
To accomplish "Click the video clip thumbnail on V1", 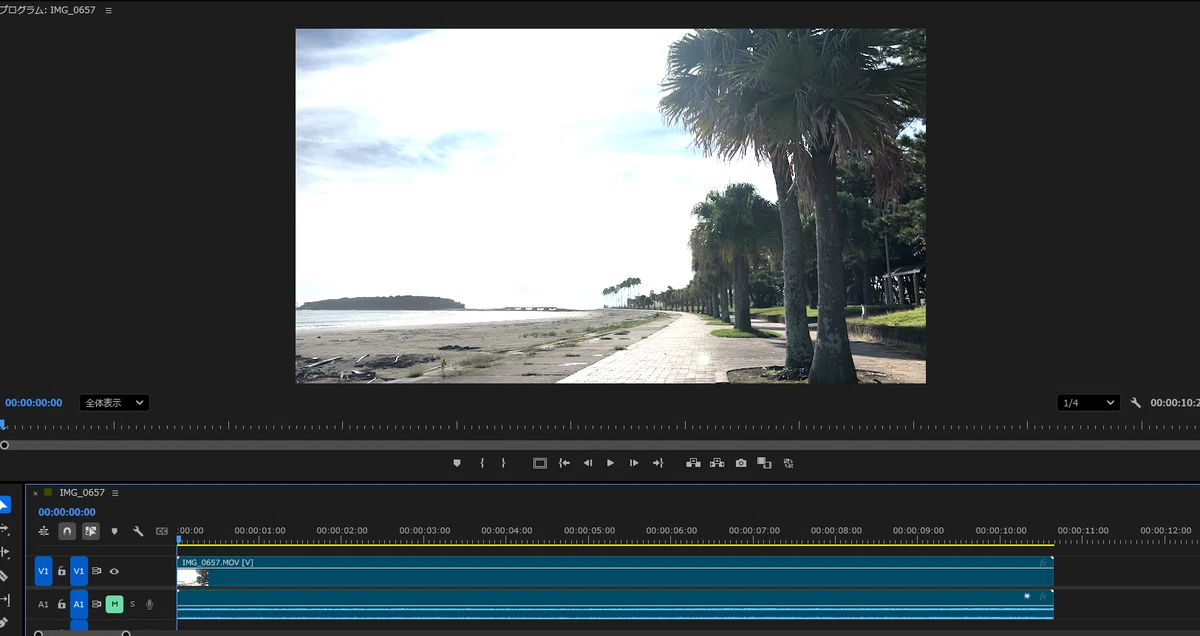I will coord(192,578).
